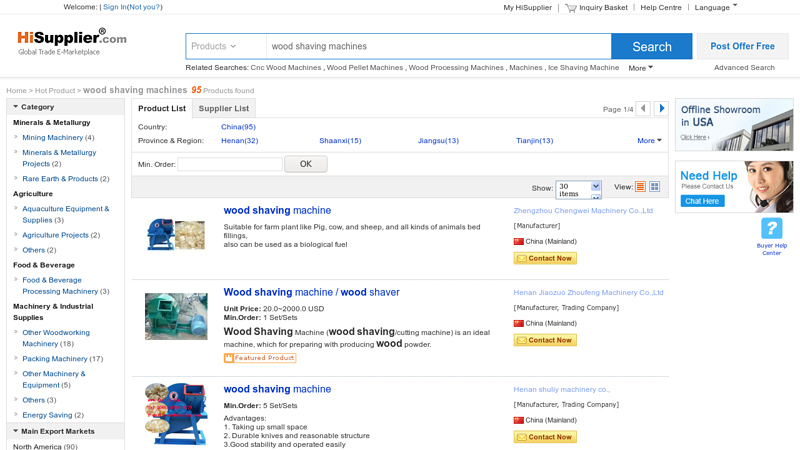Open Offline Showroom in USA banner

coord(734,124)
